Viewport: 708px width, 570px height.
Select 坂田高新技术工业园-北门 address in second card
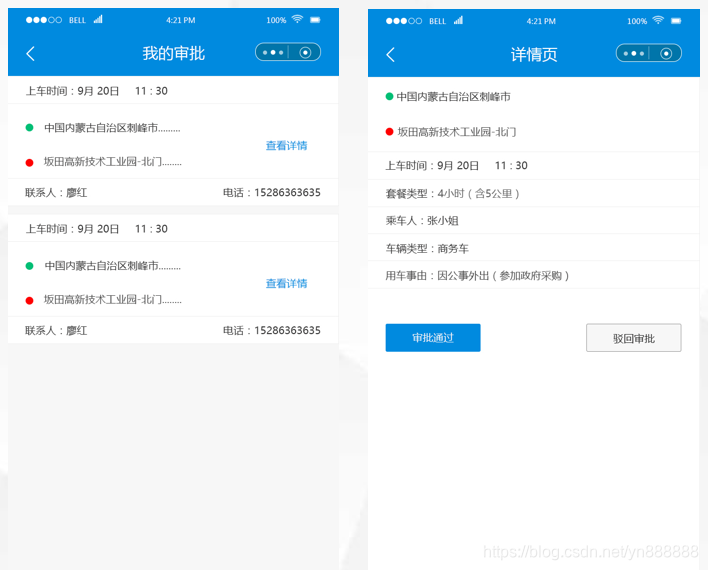coord(112,299)
